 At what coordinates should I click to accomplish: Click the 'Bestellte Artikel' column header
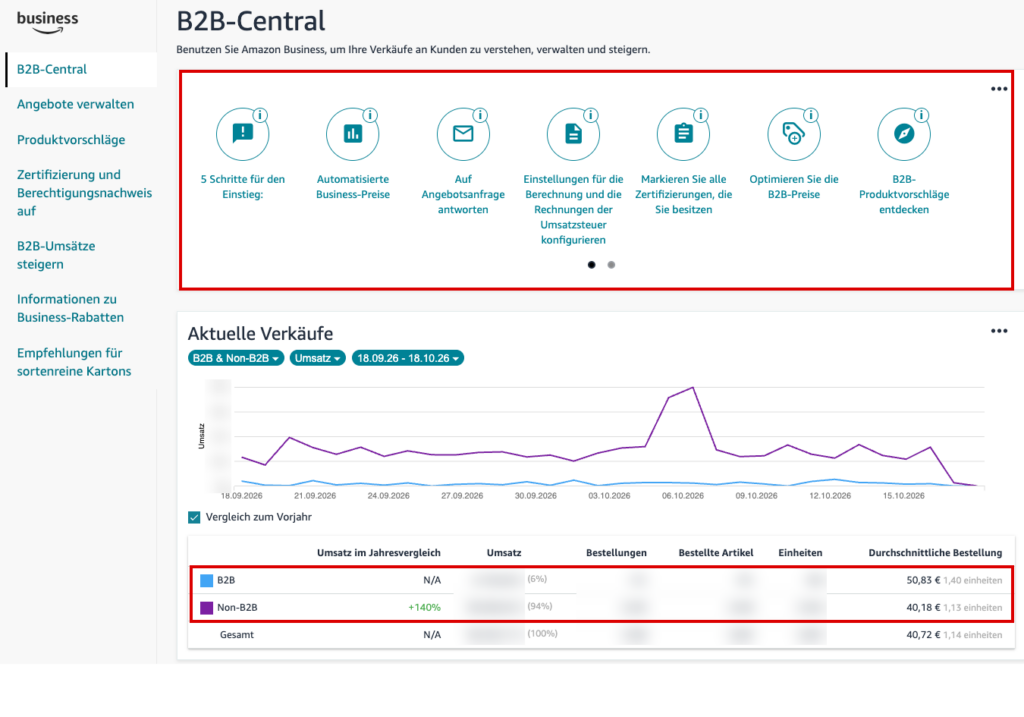716,552
